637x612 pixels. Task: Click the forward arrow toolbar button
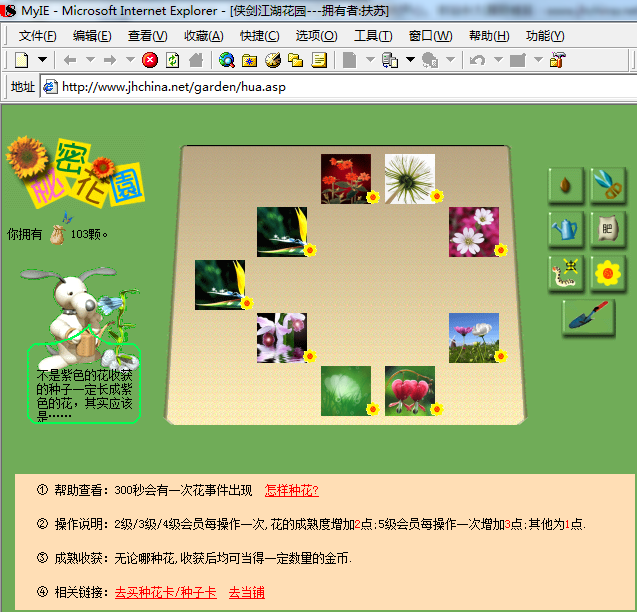tap(110, 60)
